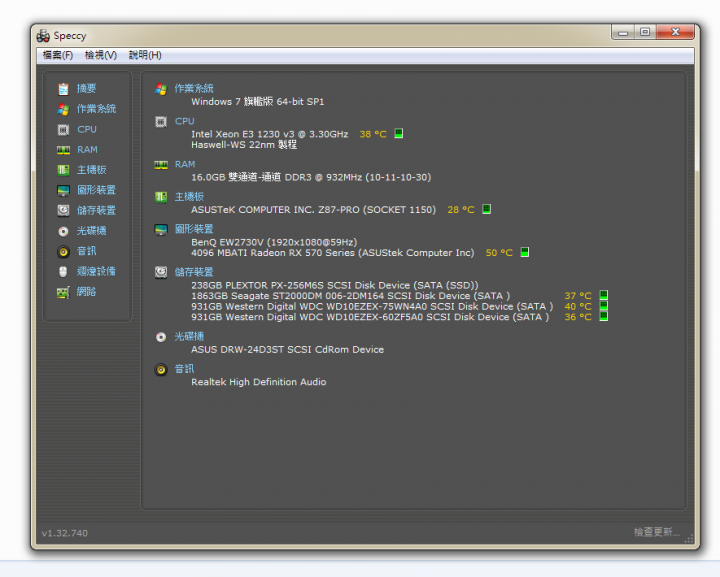Click text BenQ EW2730V (1920x1080@59Hz)
Image resolution: width=720 pixels, height=577 pixels.
274,242
